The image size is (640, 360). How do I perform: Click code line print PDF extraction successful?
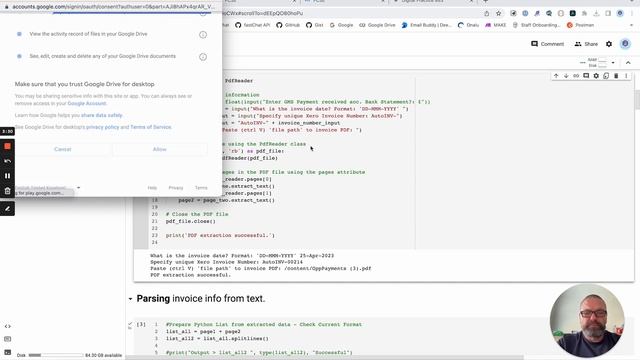point(220,236)
